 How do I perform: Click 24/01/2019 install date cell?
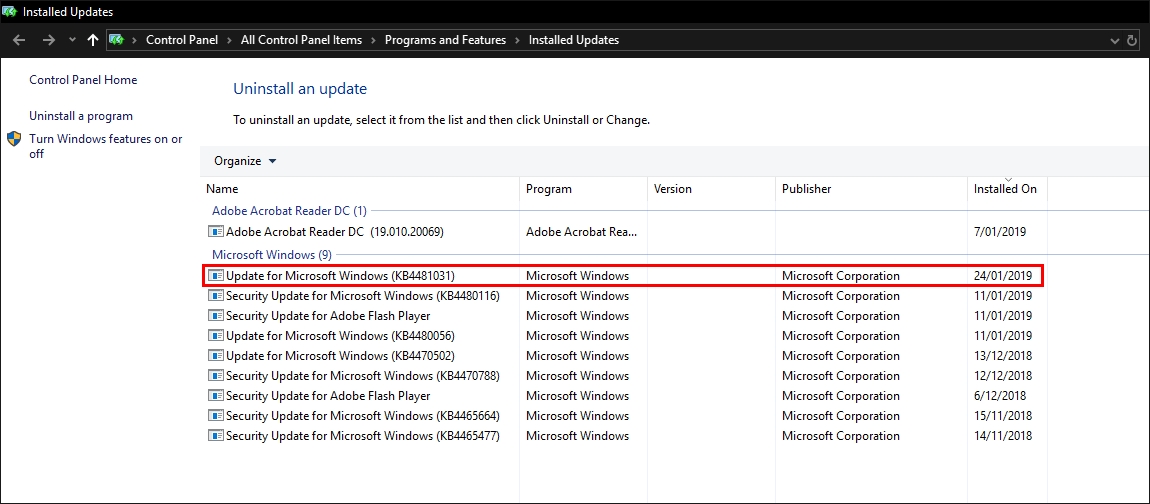click(x=1003, y=277)
